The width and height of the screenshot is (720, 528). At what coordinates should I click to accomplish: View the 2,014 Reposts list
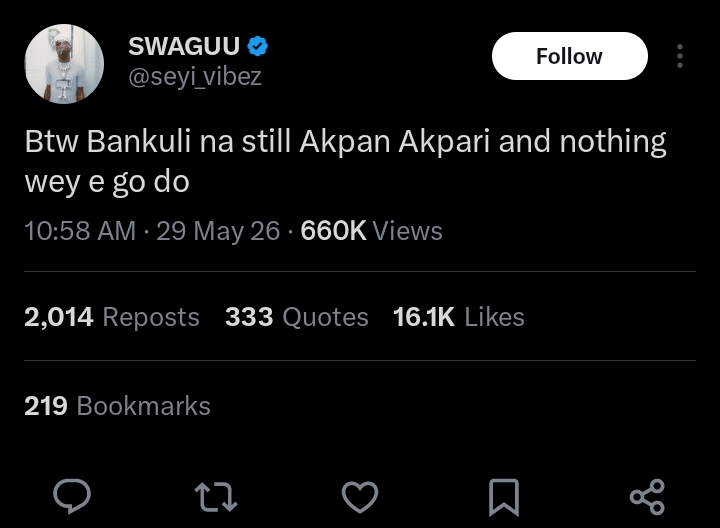(112, 317)
